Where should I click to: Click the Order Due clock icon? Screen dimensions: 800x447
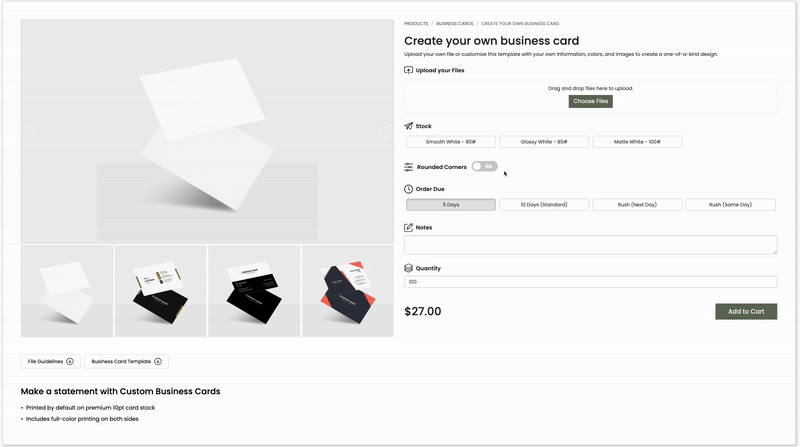tap(408, 189)
